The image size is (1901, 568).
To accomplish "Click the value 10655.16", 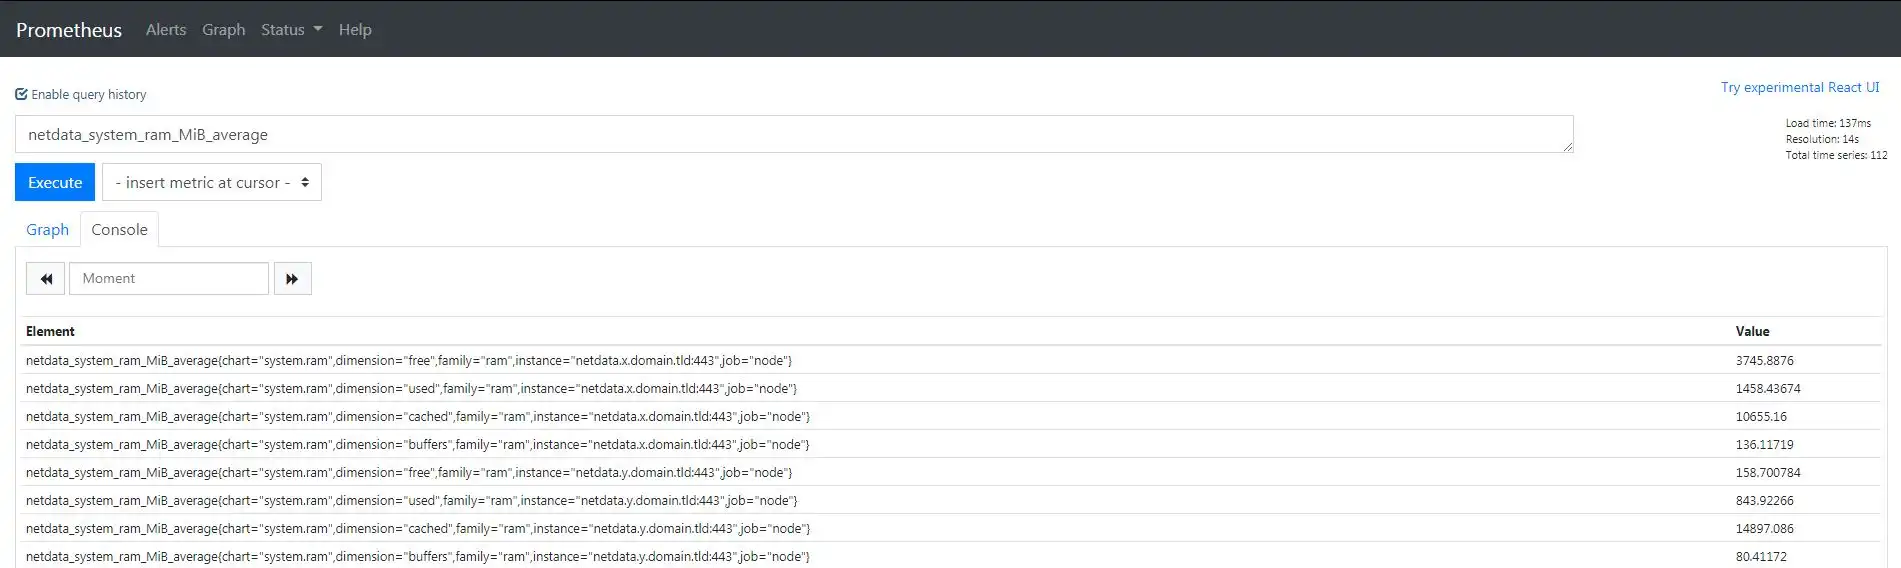I will [1761, 416].
